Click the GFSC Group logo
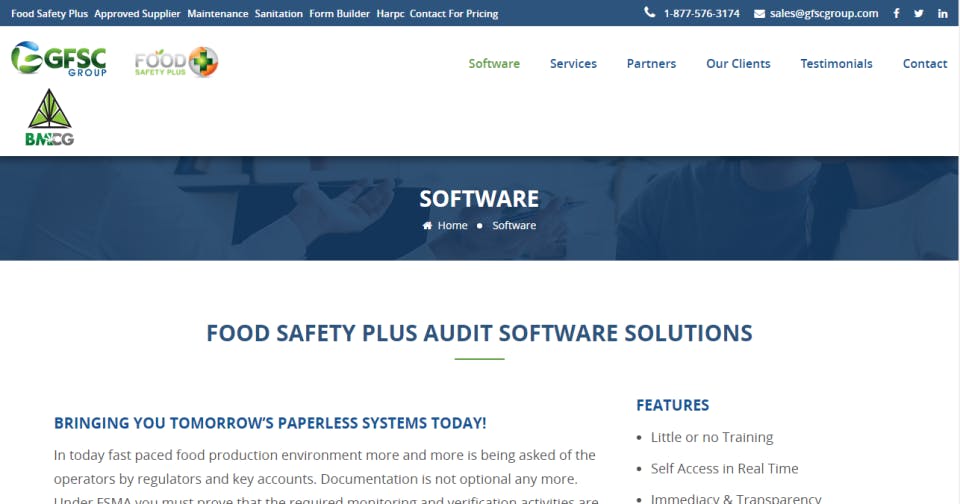Viewport: 960px width, 504px height. [59, 59]
